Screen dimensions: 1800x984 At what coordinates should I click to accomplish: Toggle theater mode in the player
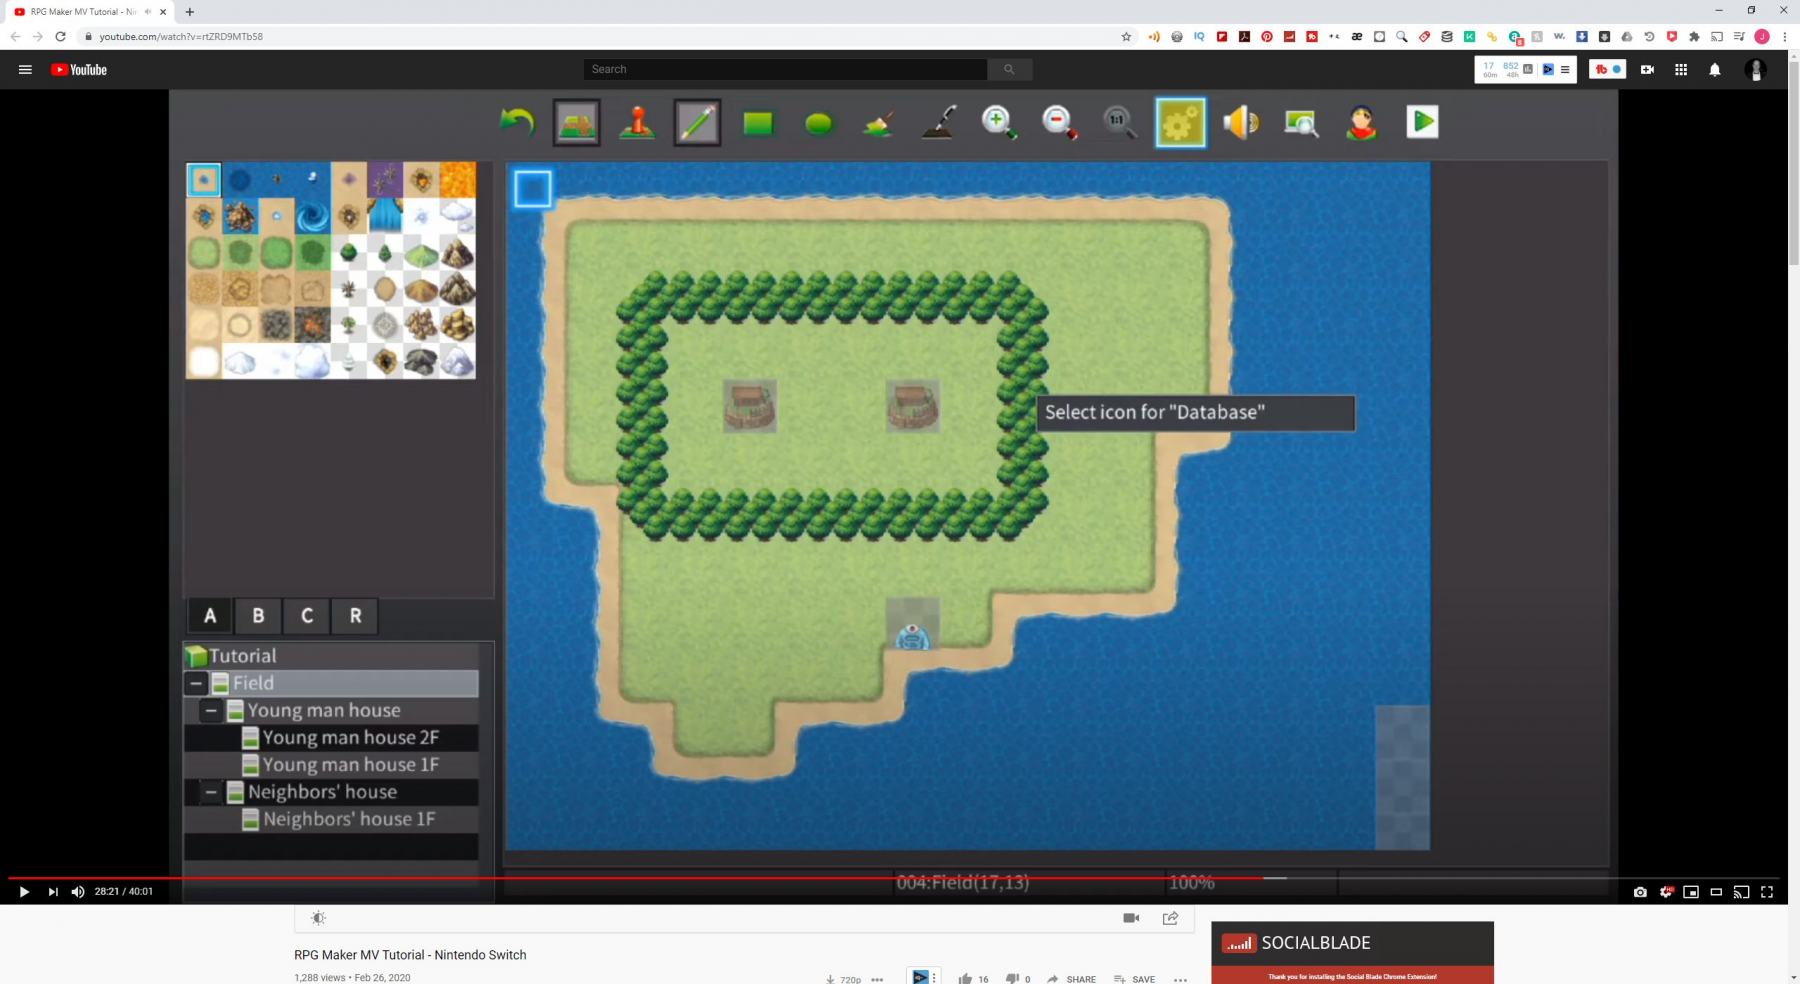point(1716,892)
